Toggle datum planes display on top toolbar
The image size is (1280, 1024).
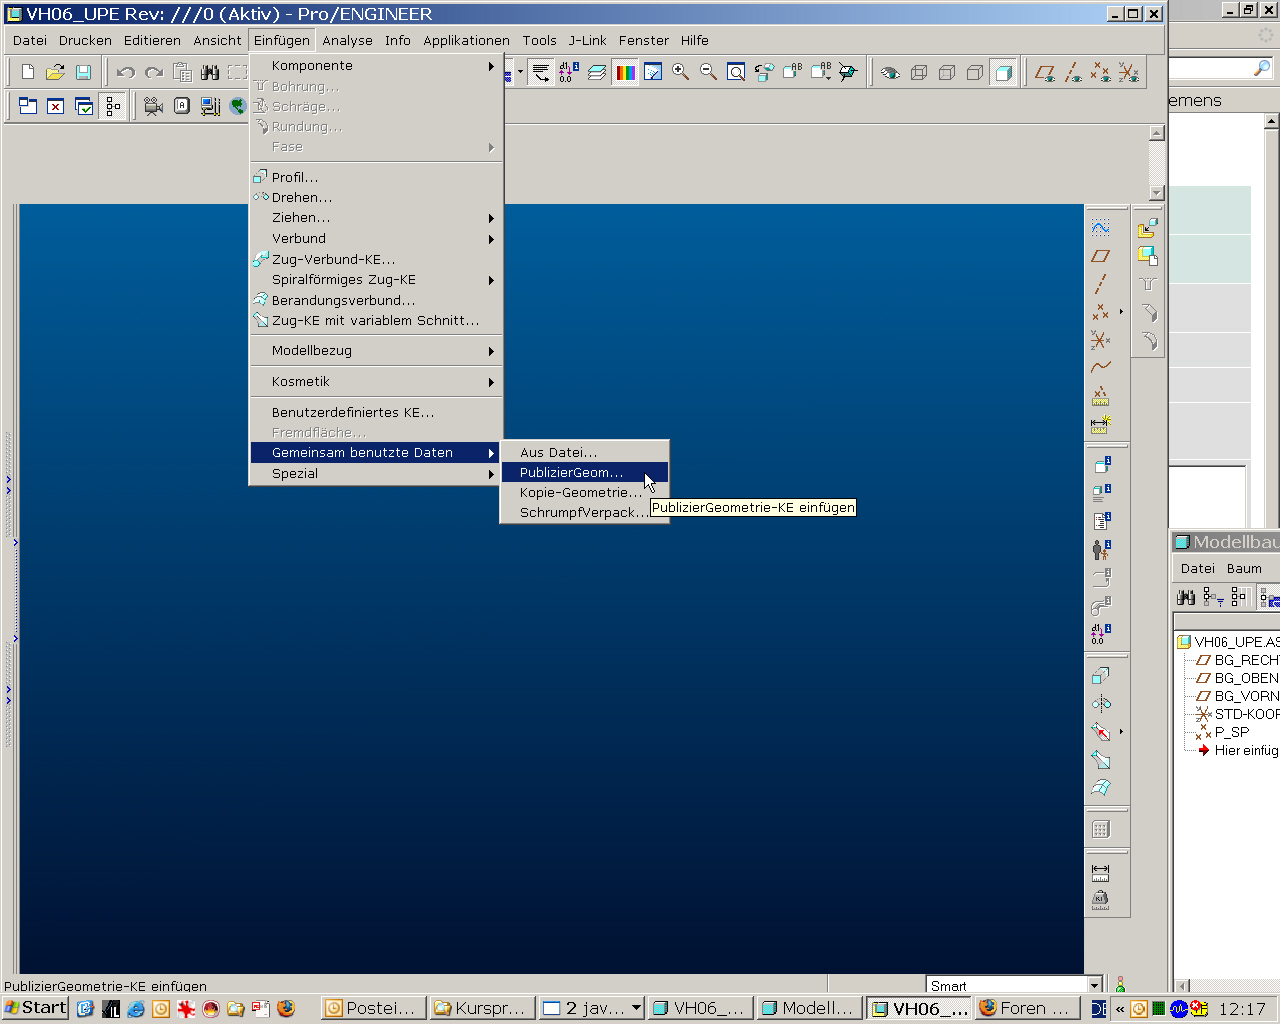click(1045, 72)
